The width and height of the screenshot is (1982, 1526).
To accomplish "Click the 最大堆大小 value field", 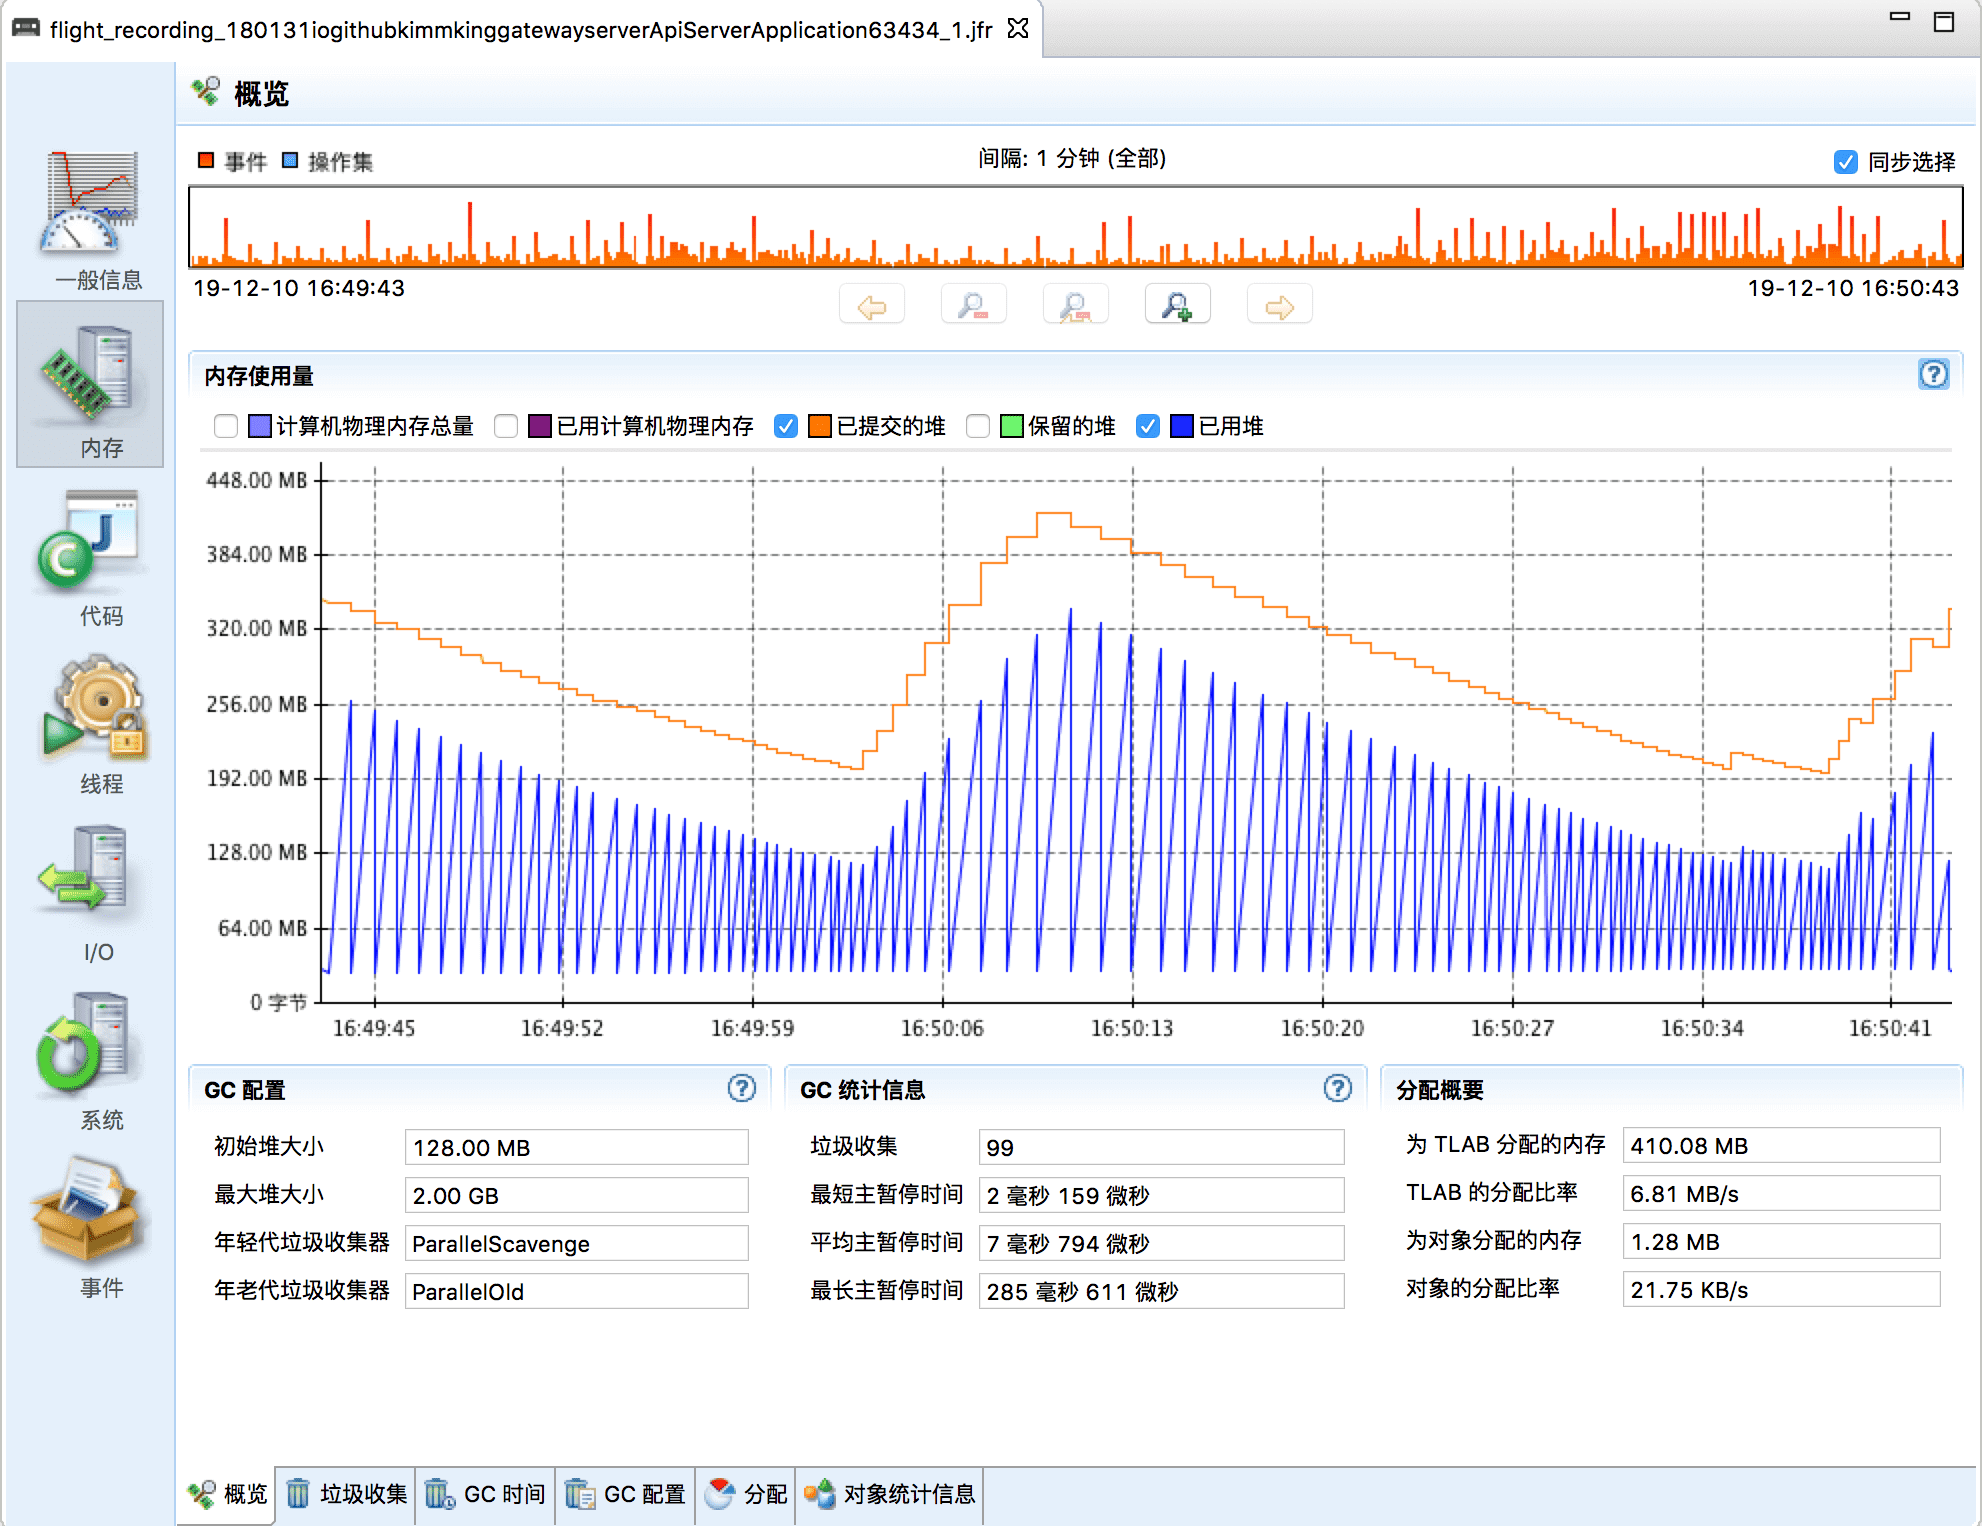I will (576, 1195).
